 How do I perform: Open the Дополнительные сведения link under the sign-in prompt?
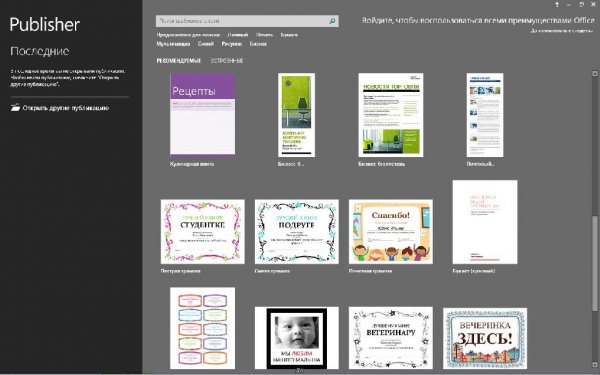(x=562, y=31)
